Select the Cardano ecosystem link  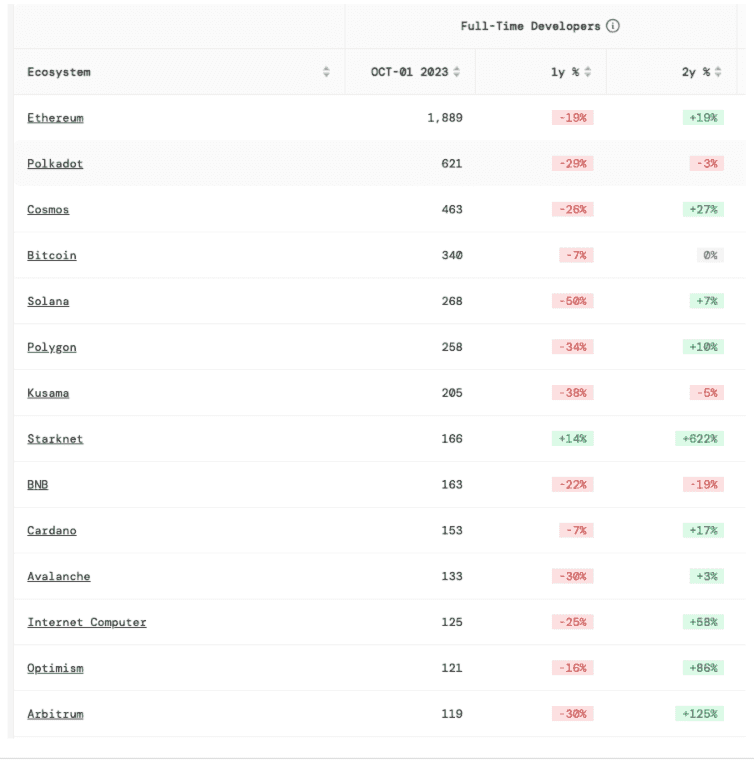coord(51,531)
